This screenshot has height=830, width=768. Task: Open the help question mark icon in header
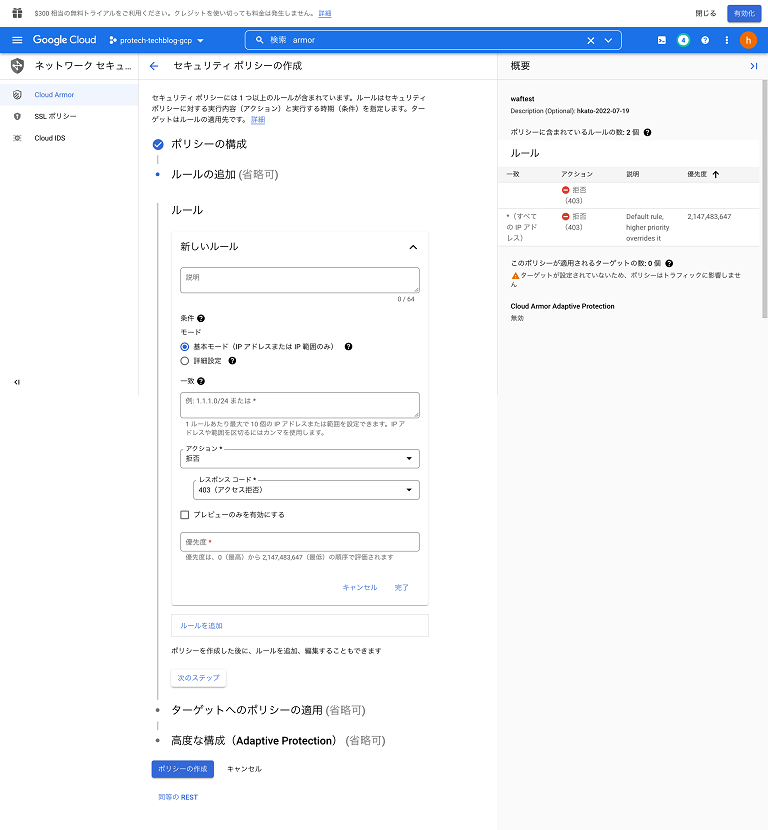[705, 40]
